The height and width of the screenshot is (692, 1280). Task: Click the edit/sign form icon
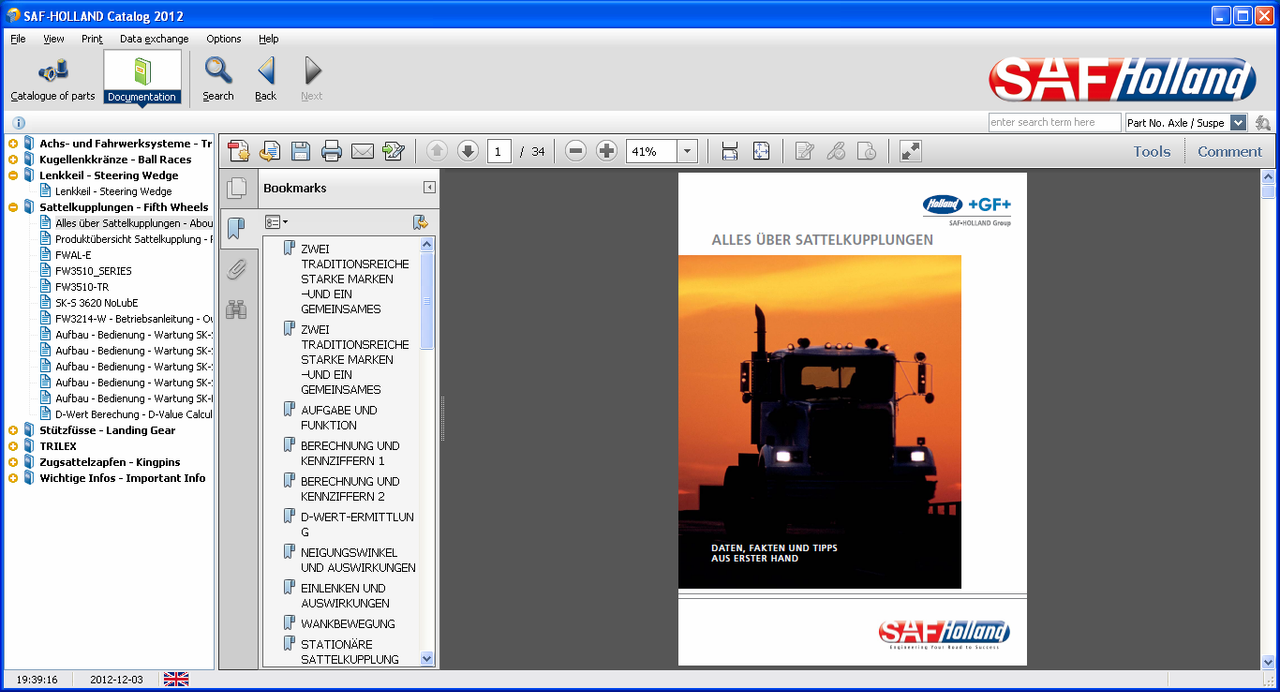point(393,151)
